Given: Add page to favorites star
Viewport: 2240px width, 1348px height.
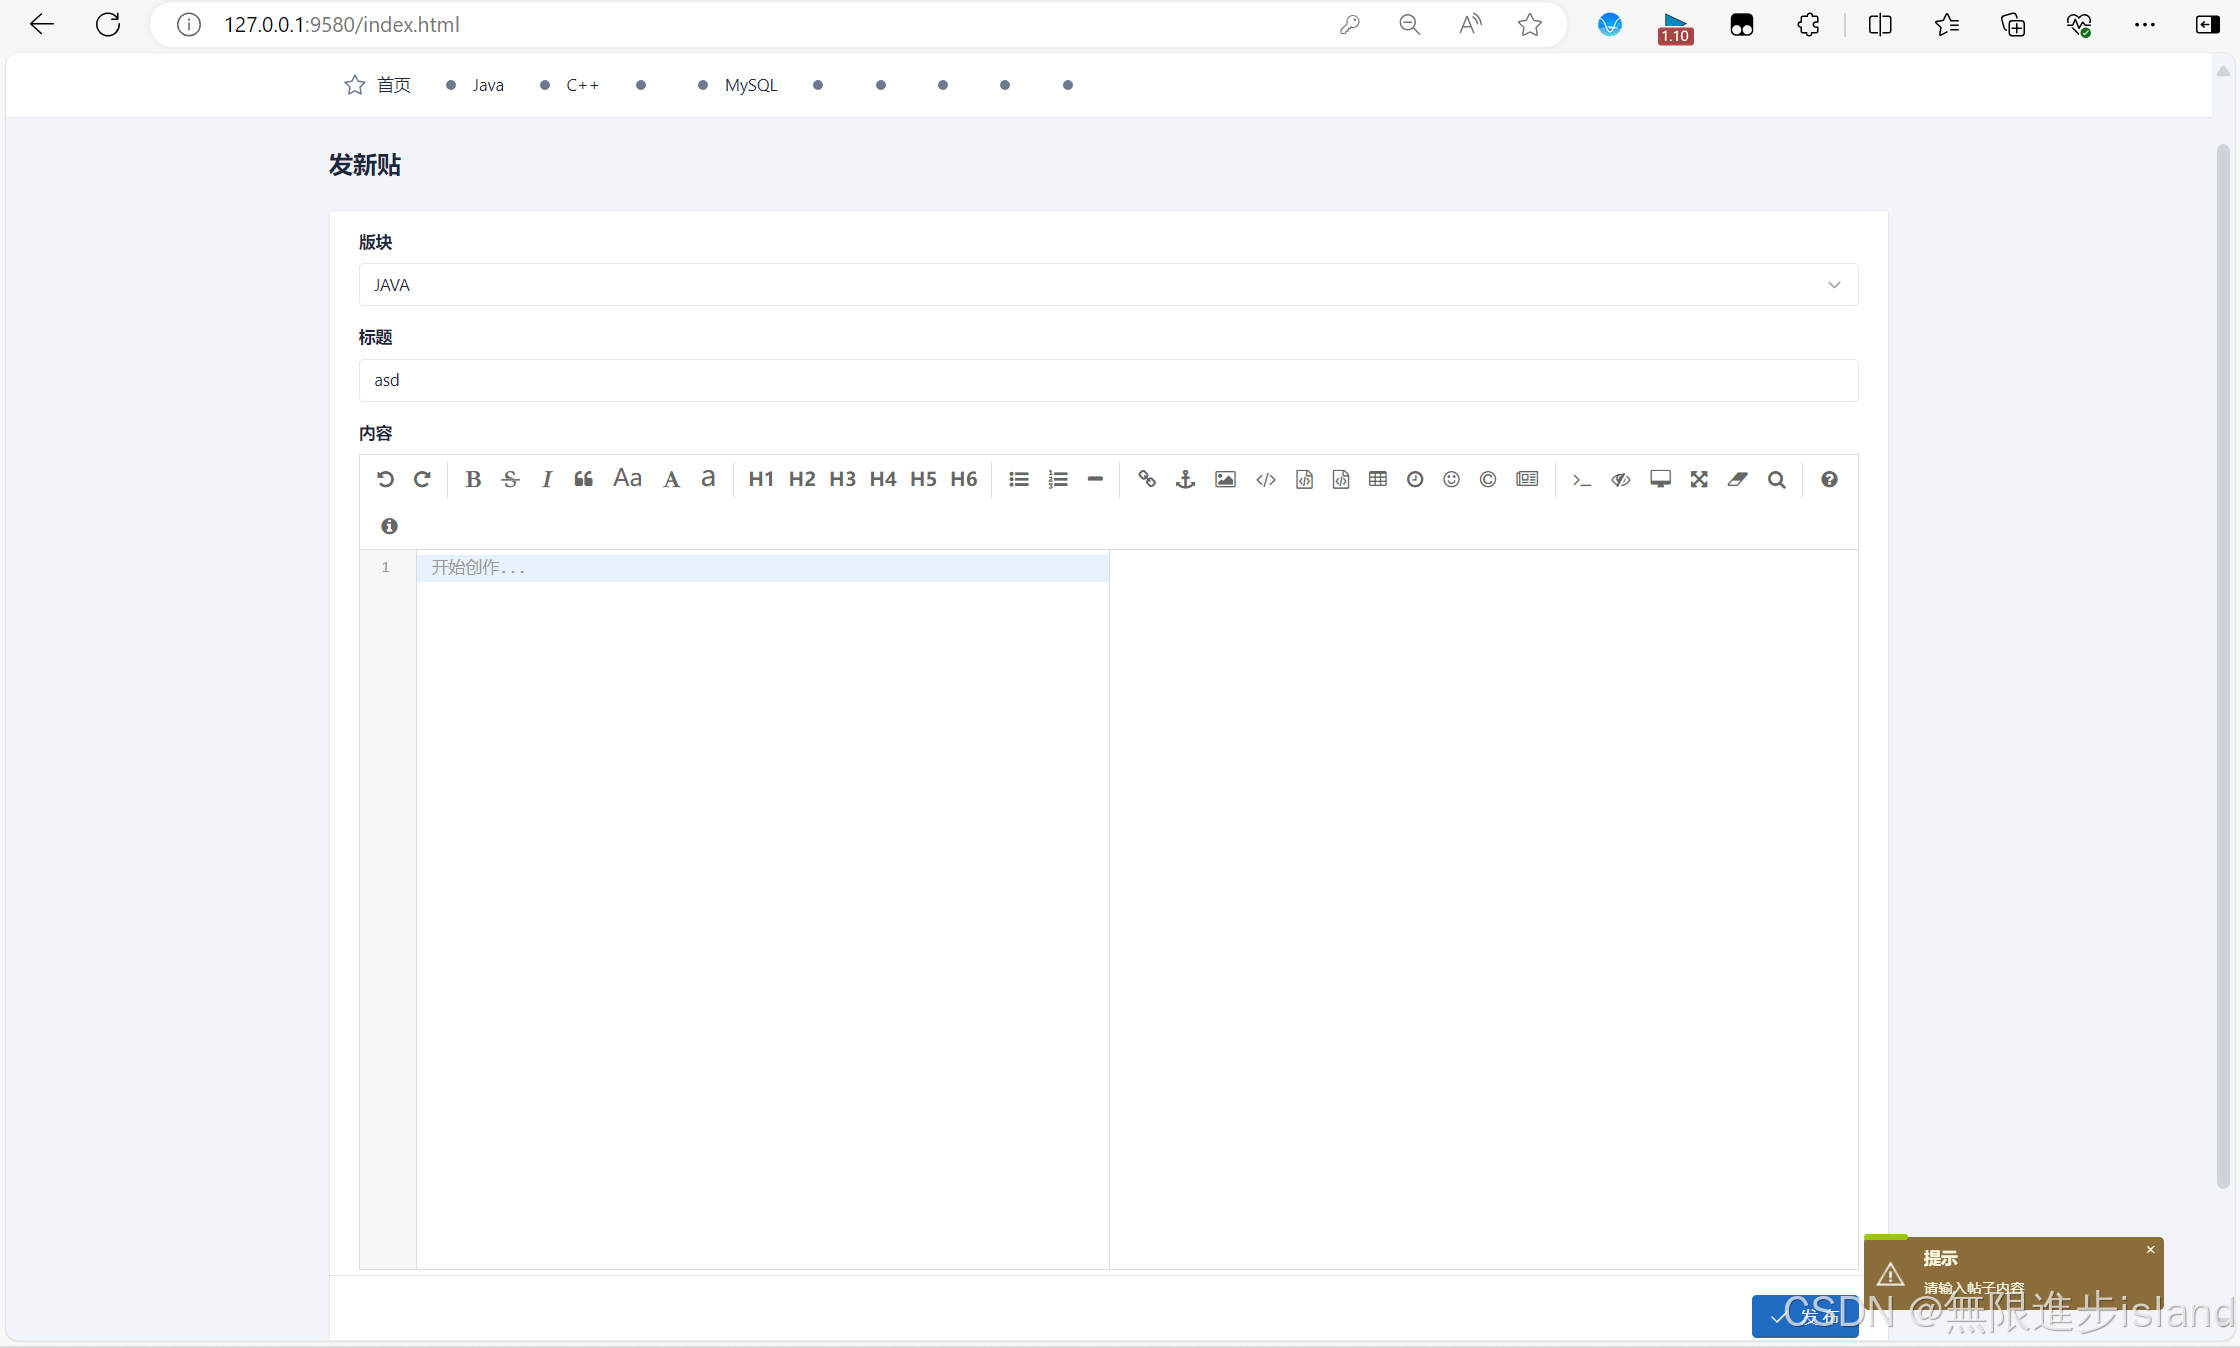Looking at the screenshot, I should pyautogui.click(x=1530, y=25).
